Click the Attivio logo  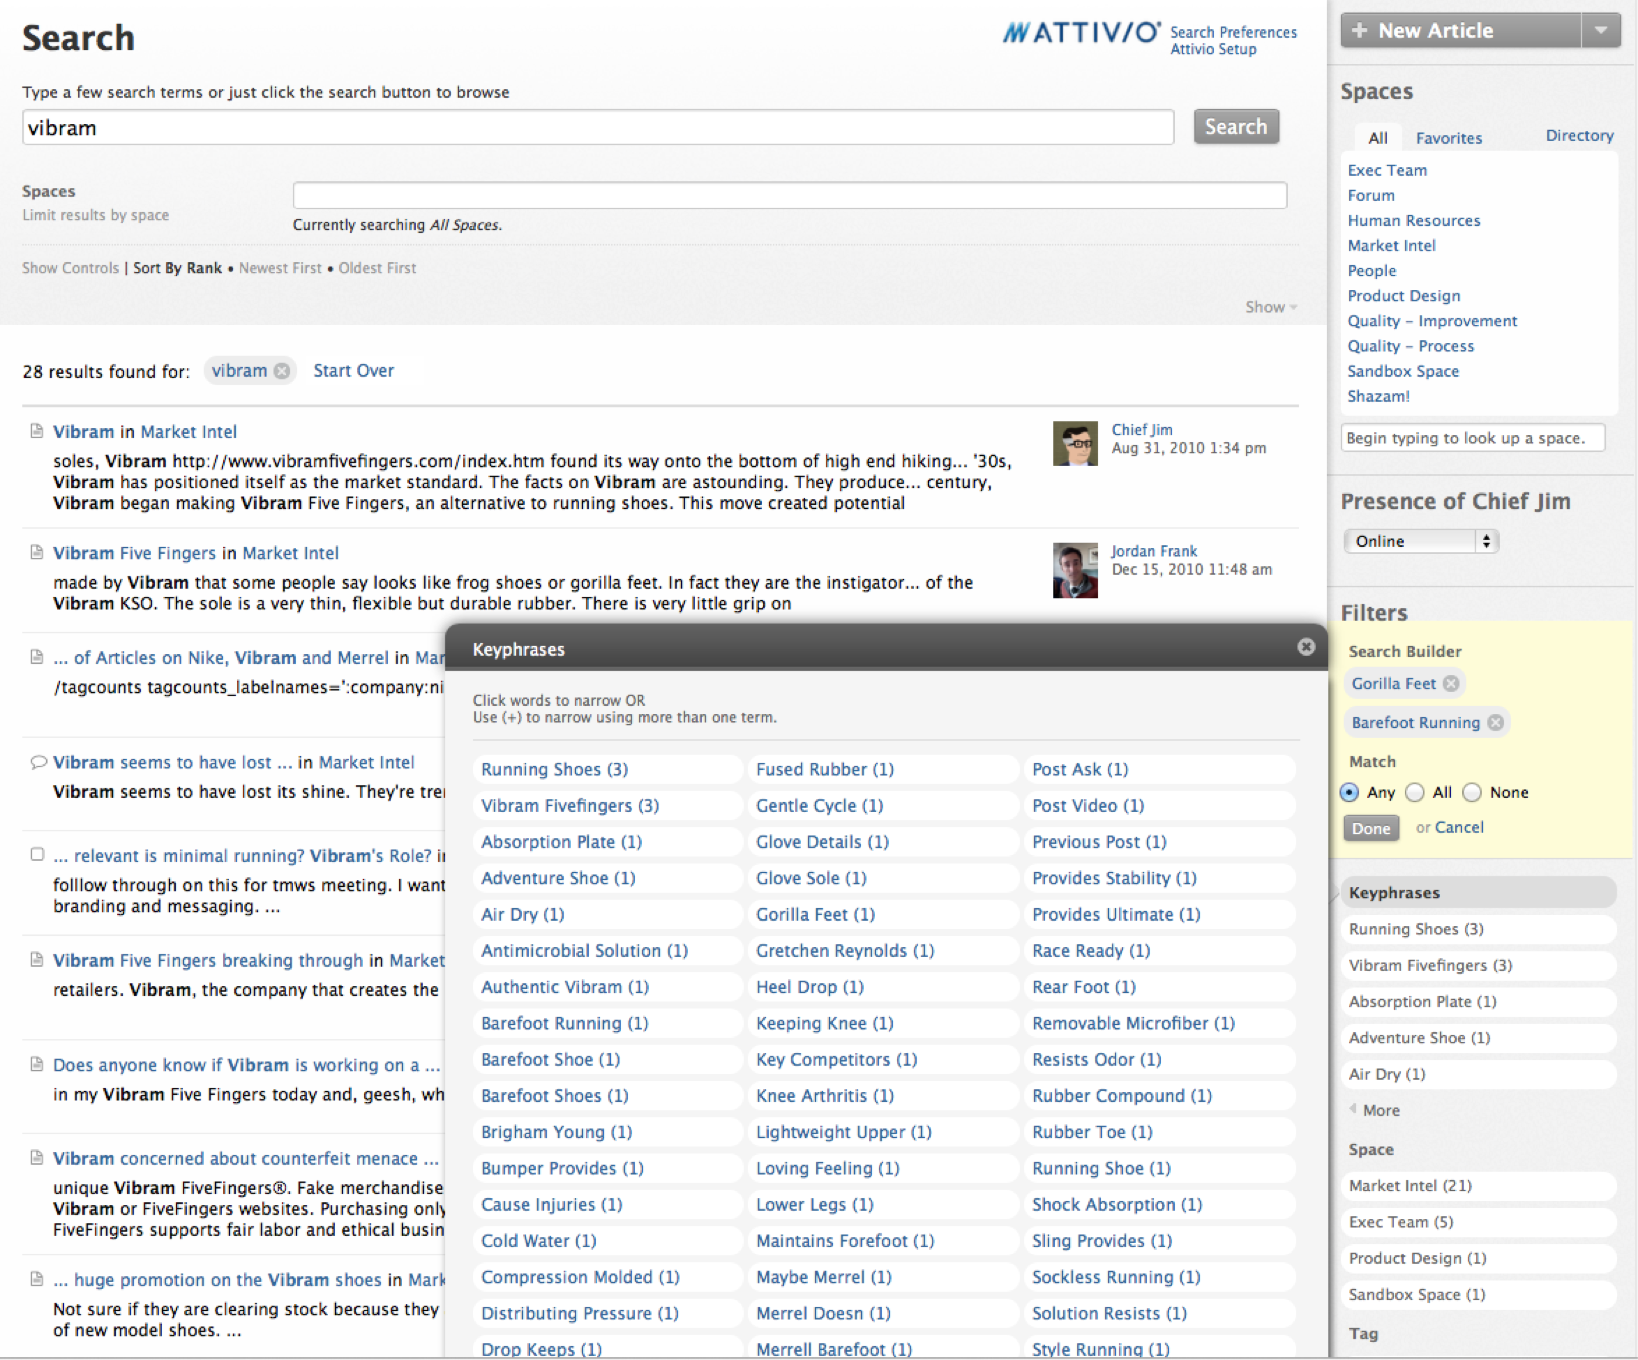pyautogui.click(x=1081, y=33)
